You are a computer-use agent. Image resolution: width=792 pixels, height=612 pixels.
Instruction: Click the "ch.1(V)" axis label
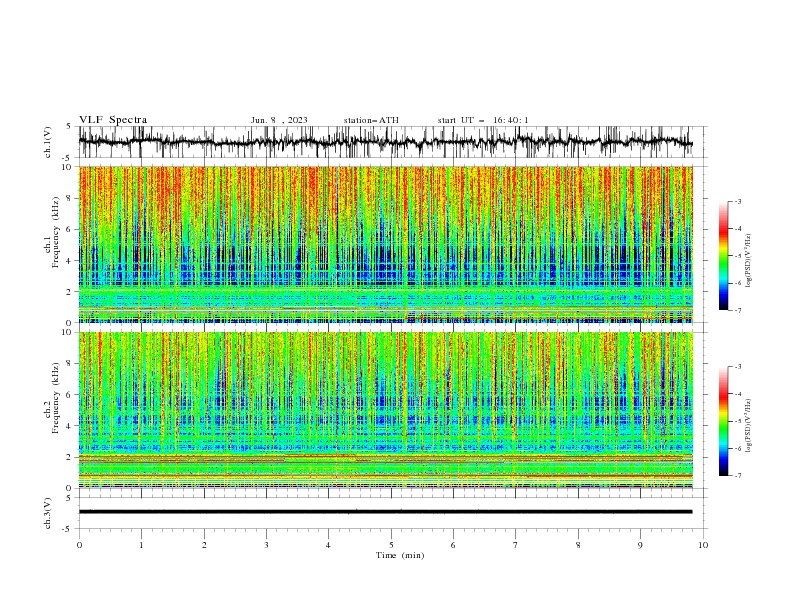point(48,142)
